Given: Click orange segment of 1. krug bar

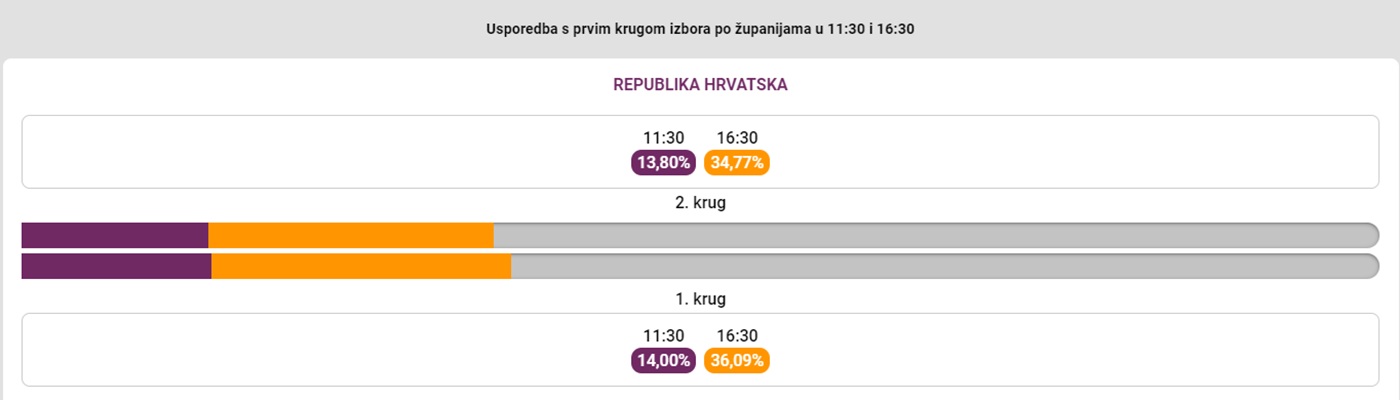Looking at the screenshot, I should (361, 266).
